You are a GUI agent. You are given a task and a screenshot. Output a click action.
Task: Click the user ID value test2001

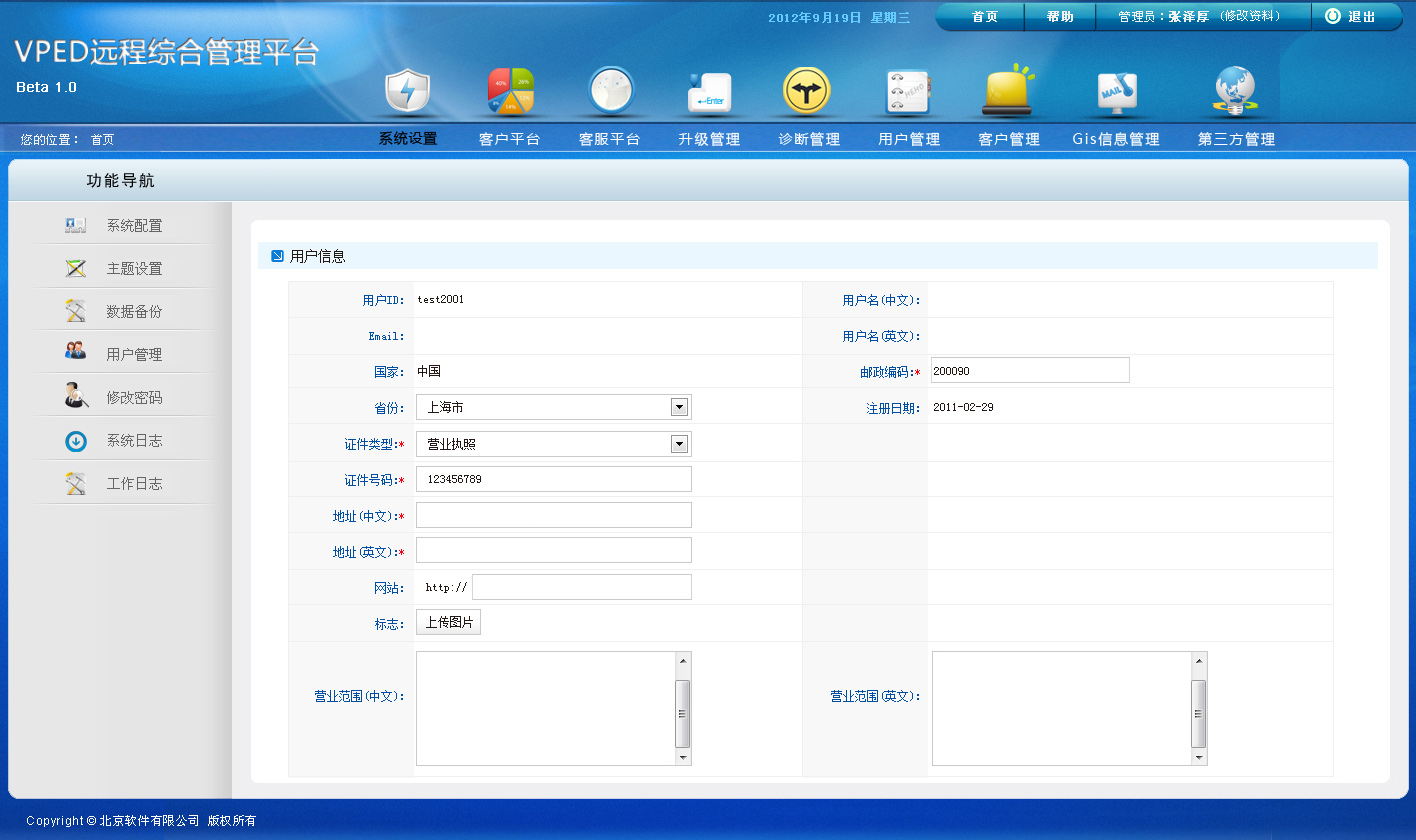point(441,299)
